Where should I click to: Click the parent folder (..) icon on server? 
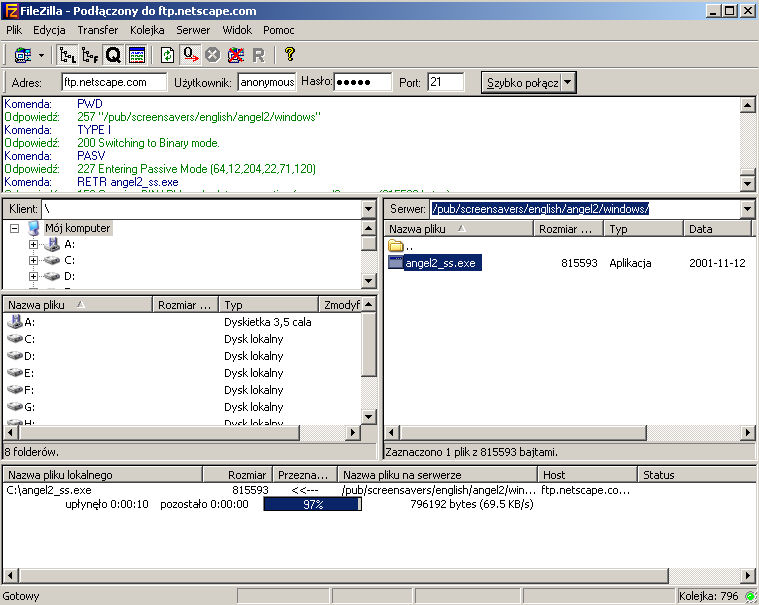pyautogui.click(x=396, y=246)
